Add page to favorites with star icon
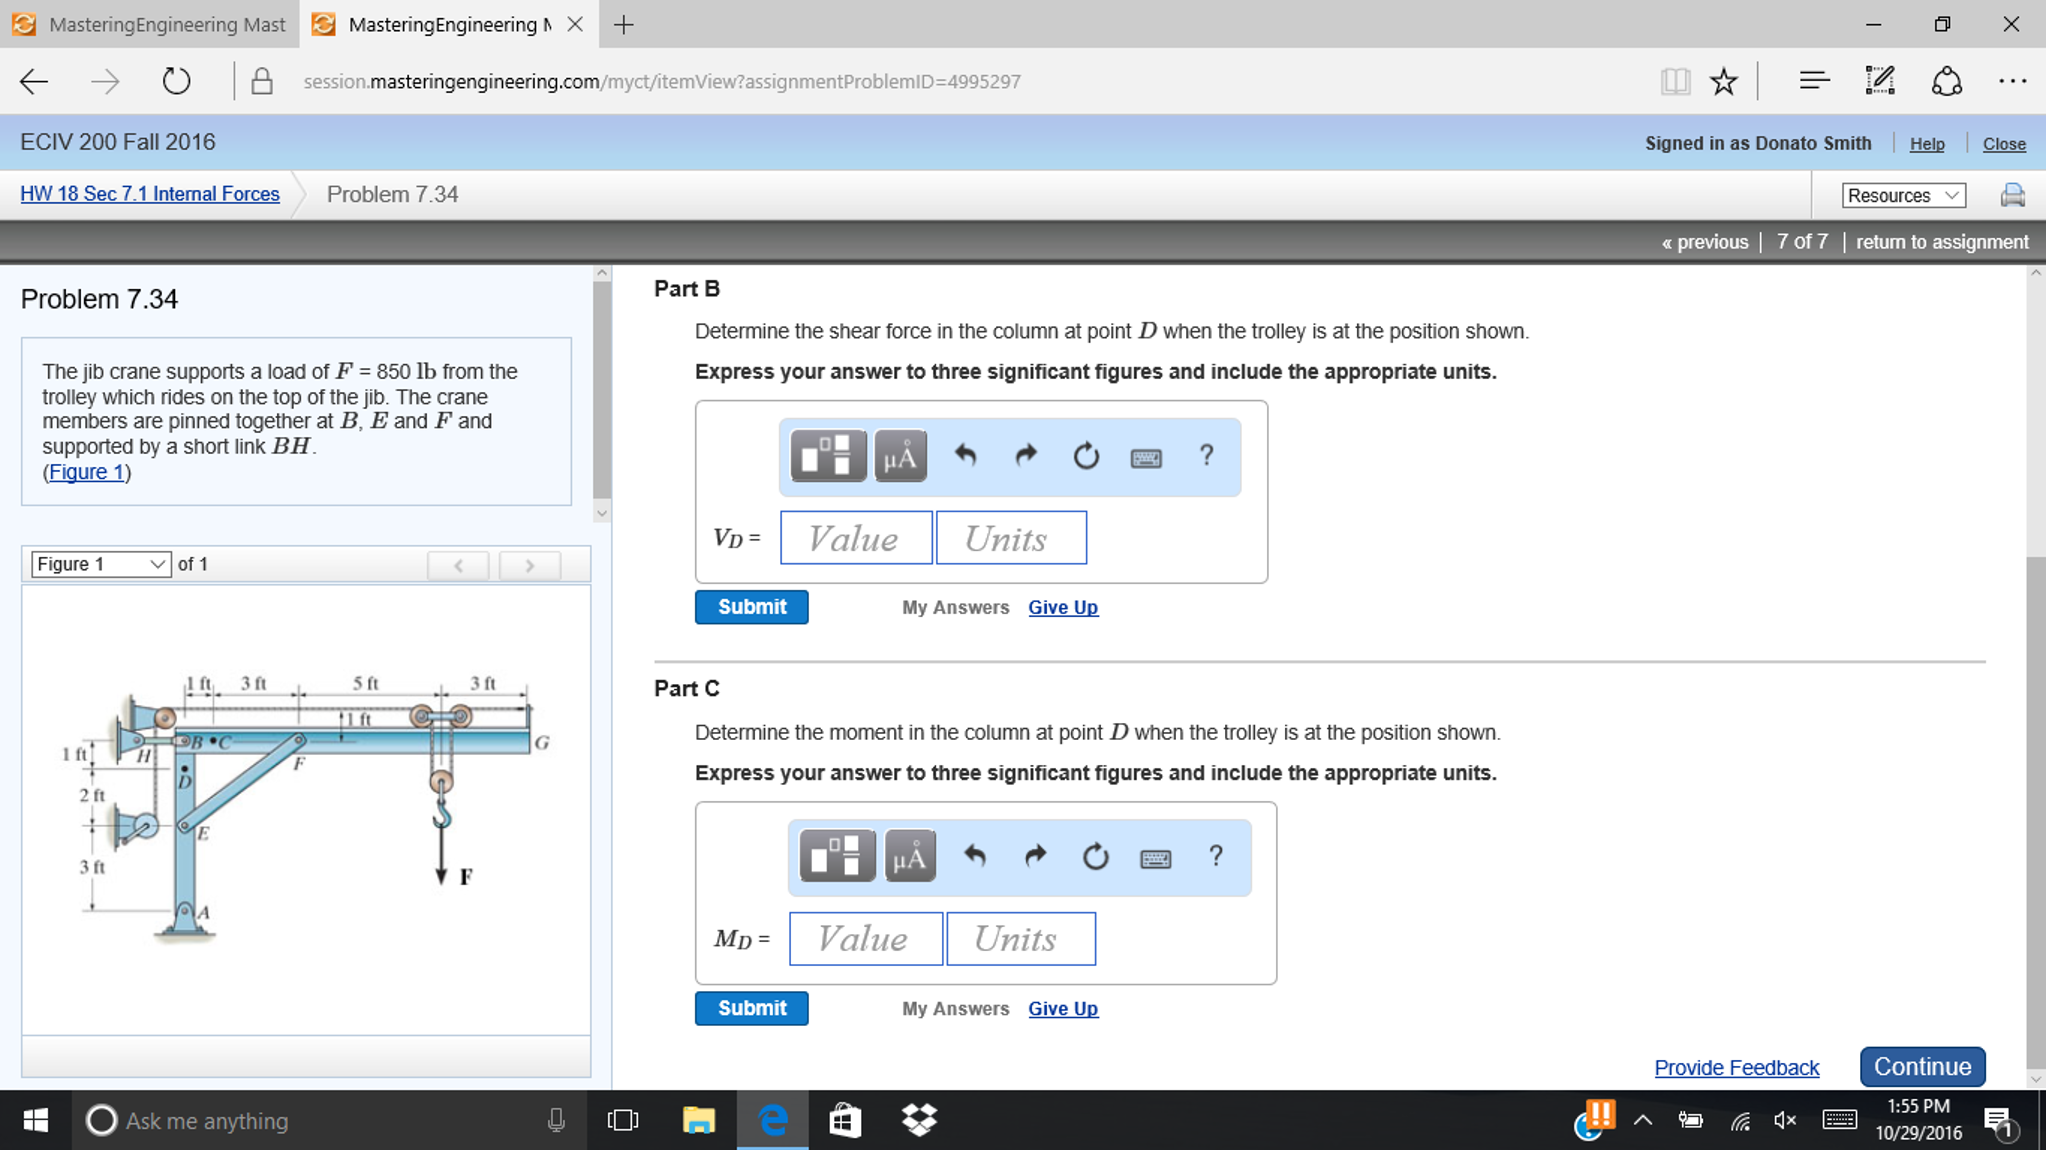2046x1150 pixels. pos(1723,81)
